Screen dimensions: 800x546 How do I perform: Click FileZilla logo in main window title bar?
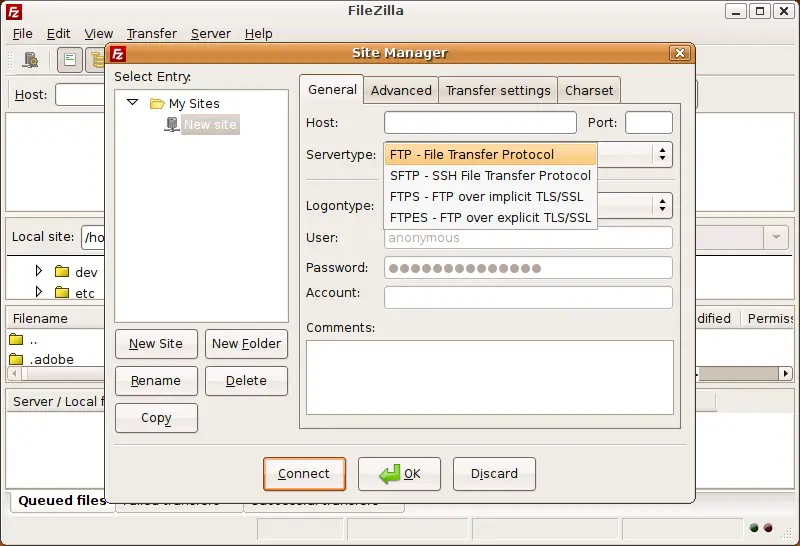(14, 11)
